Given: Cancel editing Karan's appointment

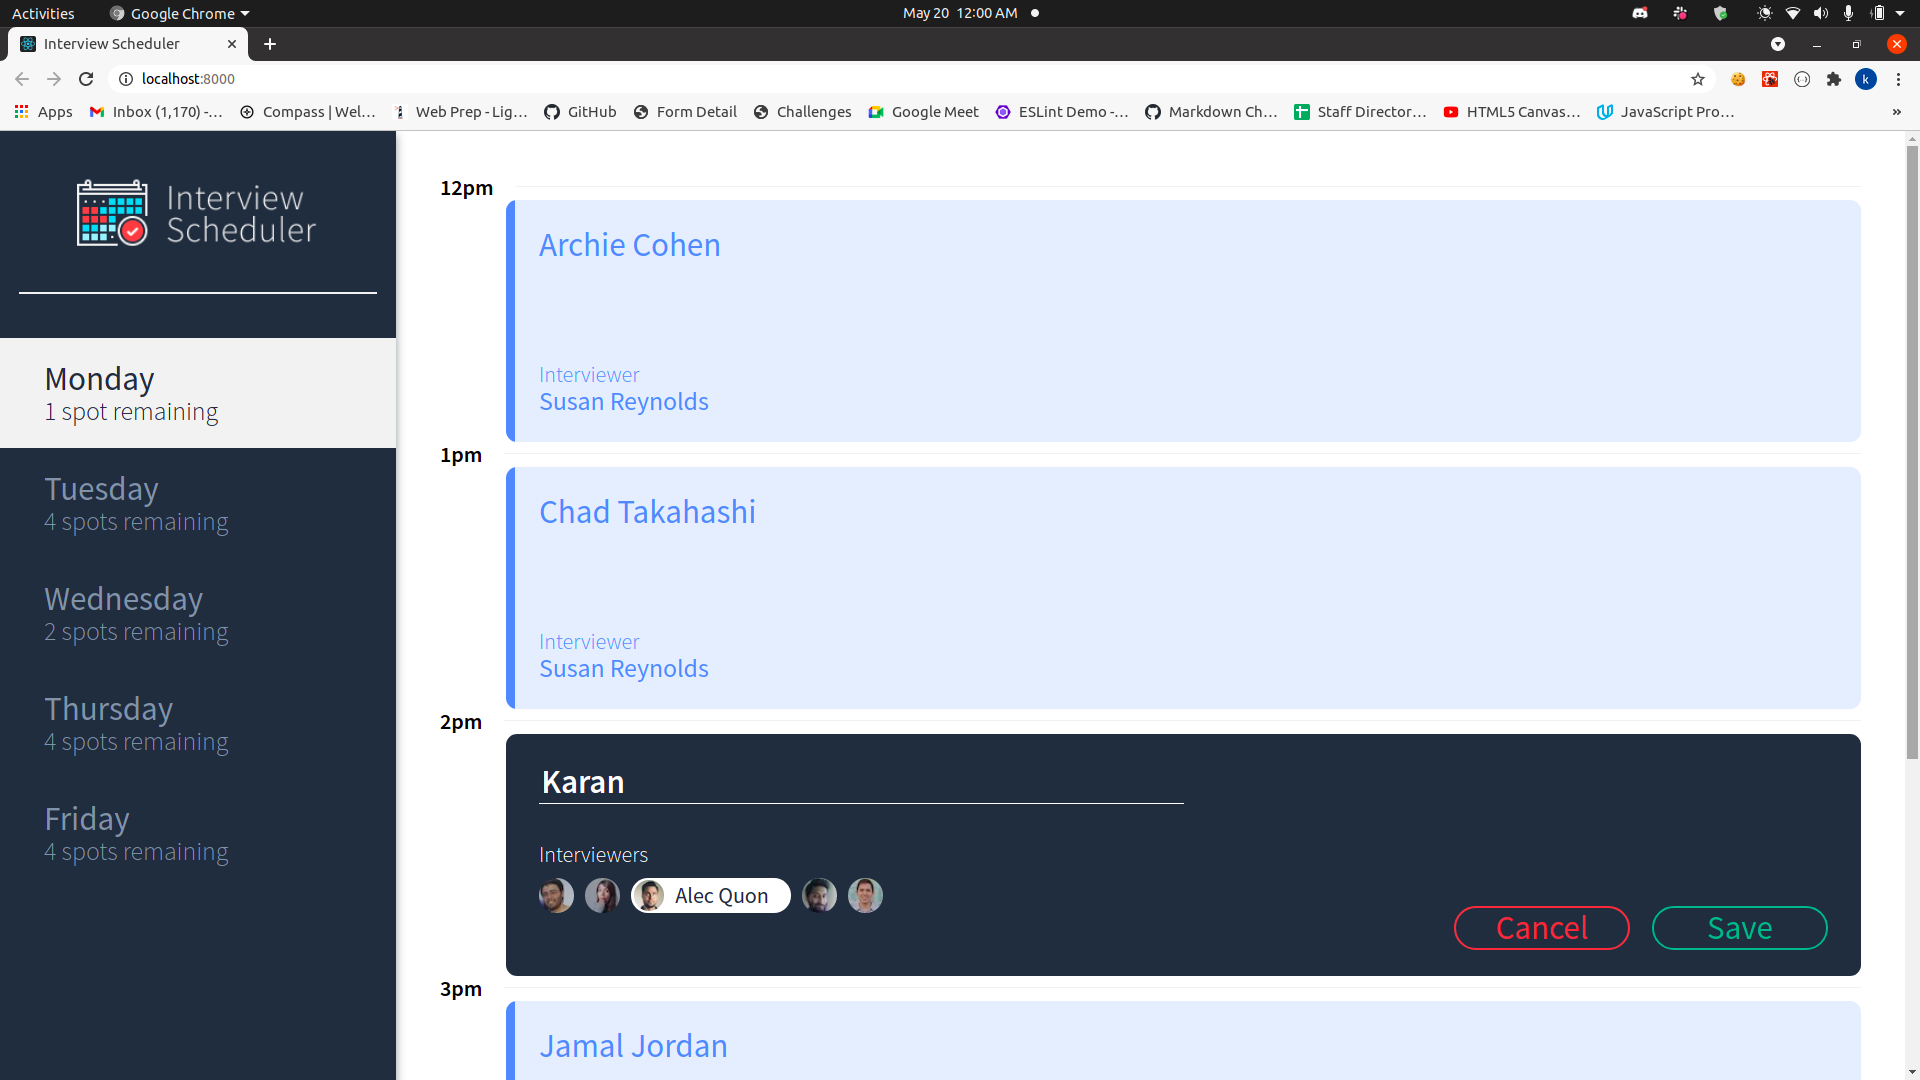Looking at the screenshot, I should (x=1541, y=927).
